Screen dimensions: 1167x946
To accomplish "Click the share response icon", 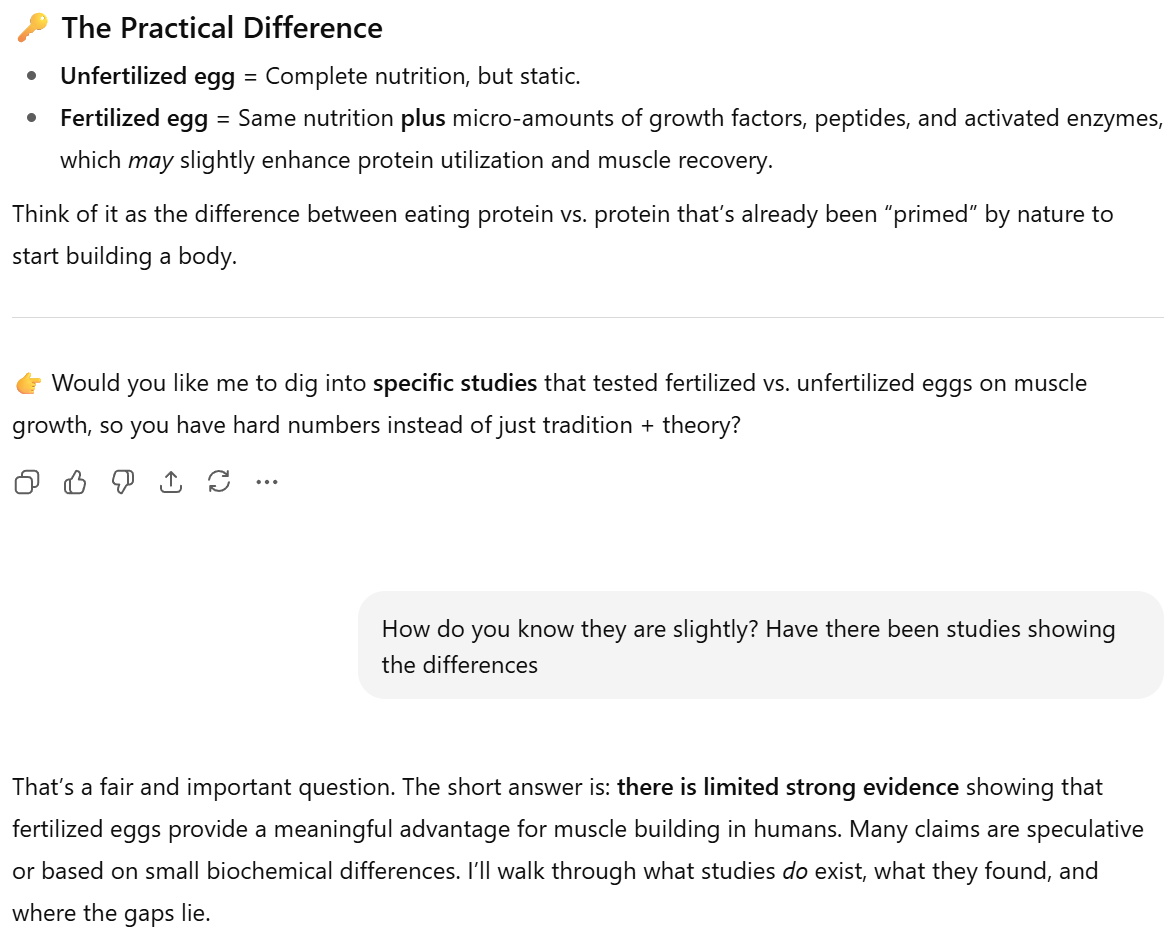I will coord(171,482).
